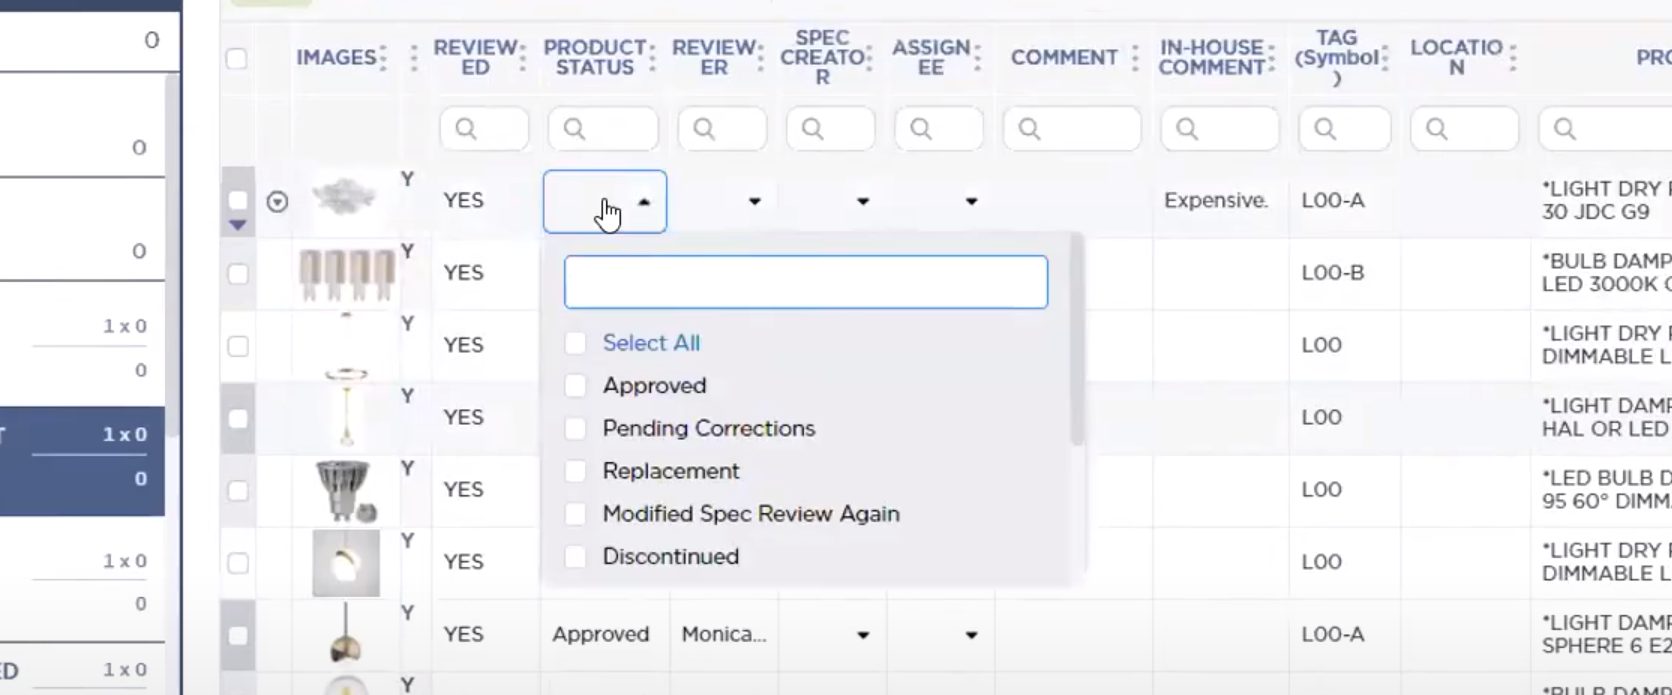This screenshot has height=695, width=1672.
Task: Check the Approved option checkbox
Action: pos(575,386)
